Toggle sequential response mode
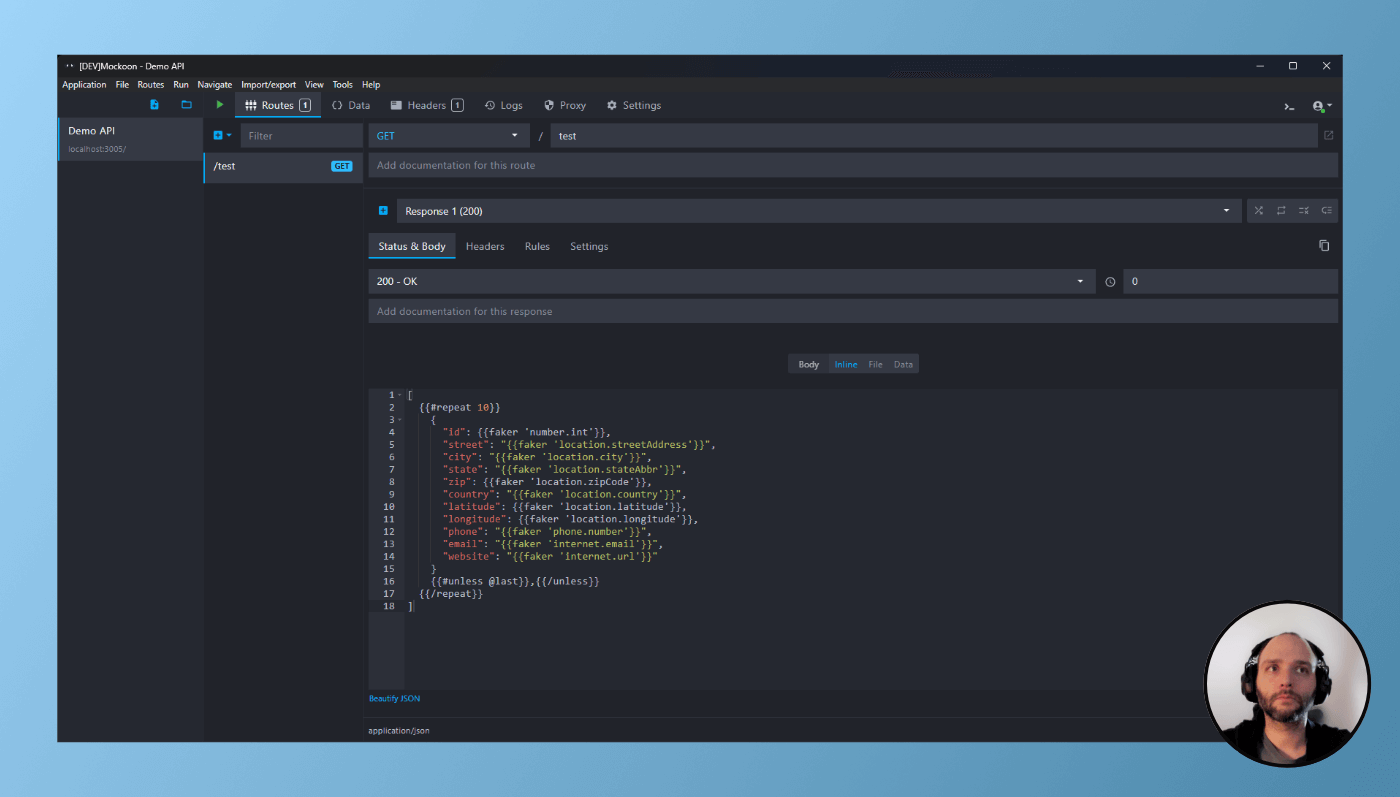The height and width of the screenshot is (797, 1400). tap(1281, 211)
